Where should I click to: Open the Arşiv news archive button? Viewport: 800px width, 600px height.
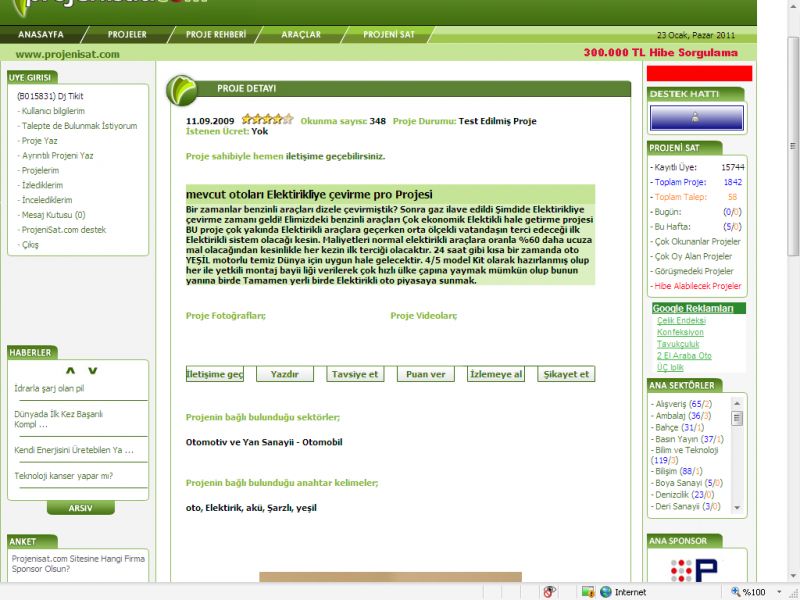(x=80, y=508)
